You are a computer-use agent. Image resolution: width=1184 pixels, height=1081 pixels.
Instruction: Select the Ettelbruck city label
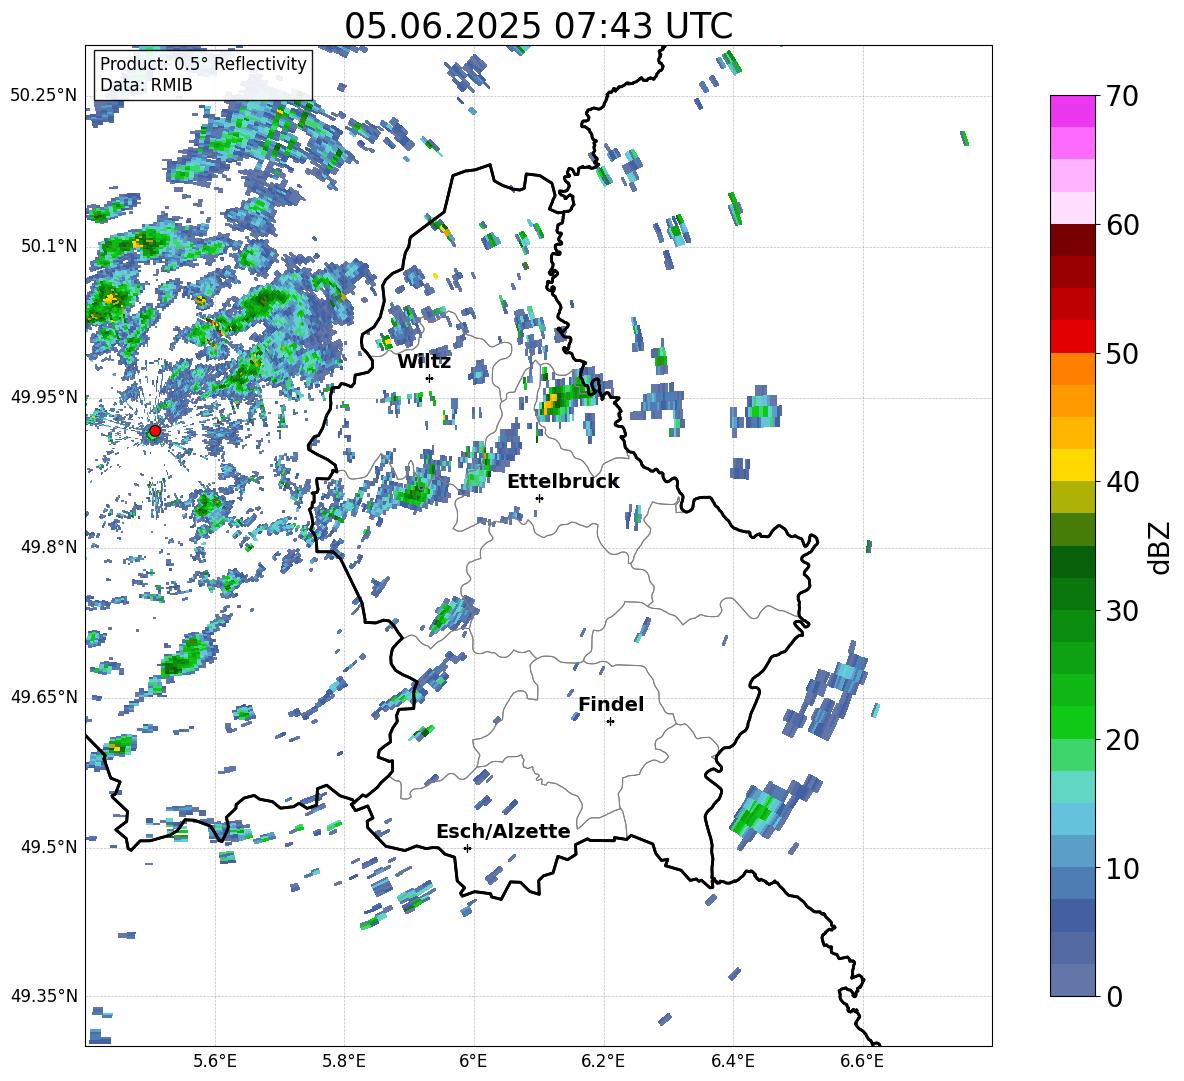pos(563,482)
